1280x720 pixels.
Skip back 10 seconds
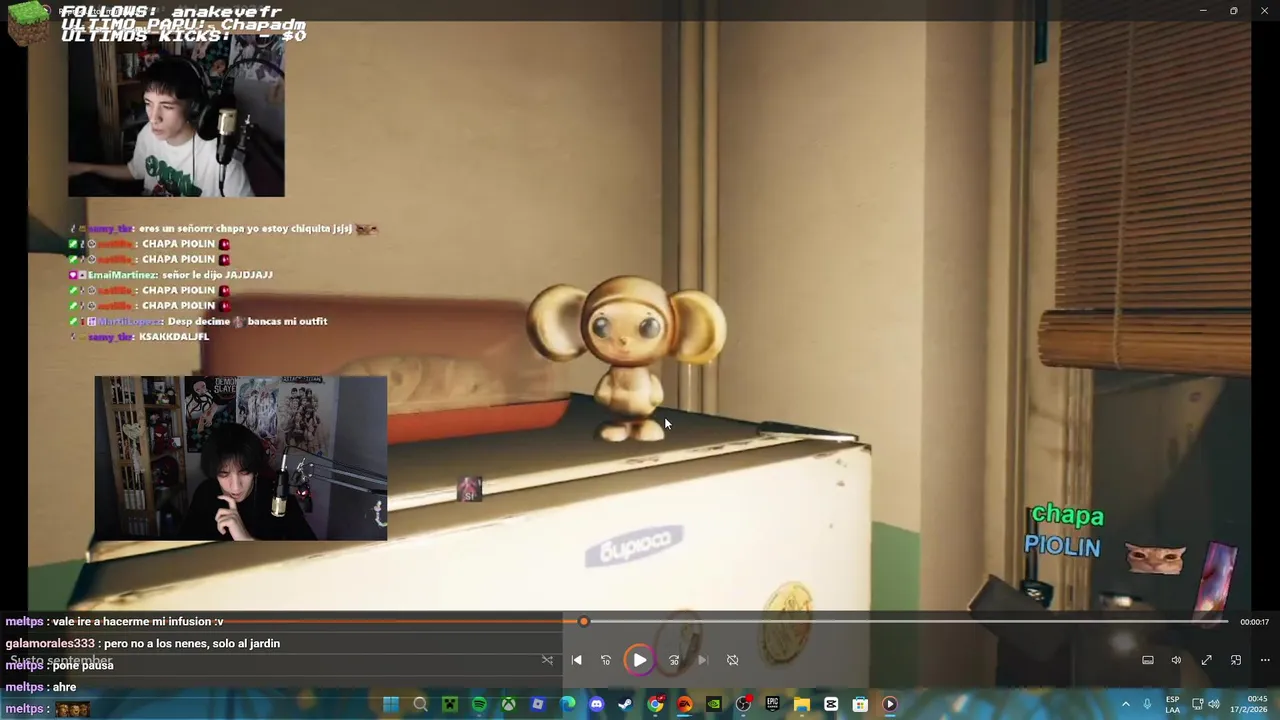[606, 660]
